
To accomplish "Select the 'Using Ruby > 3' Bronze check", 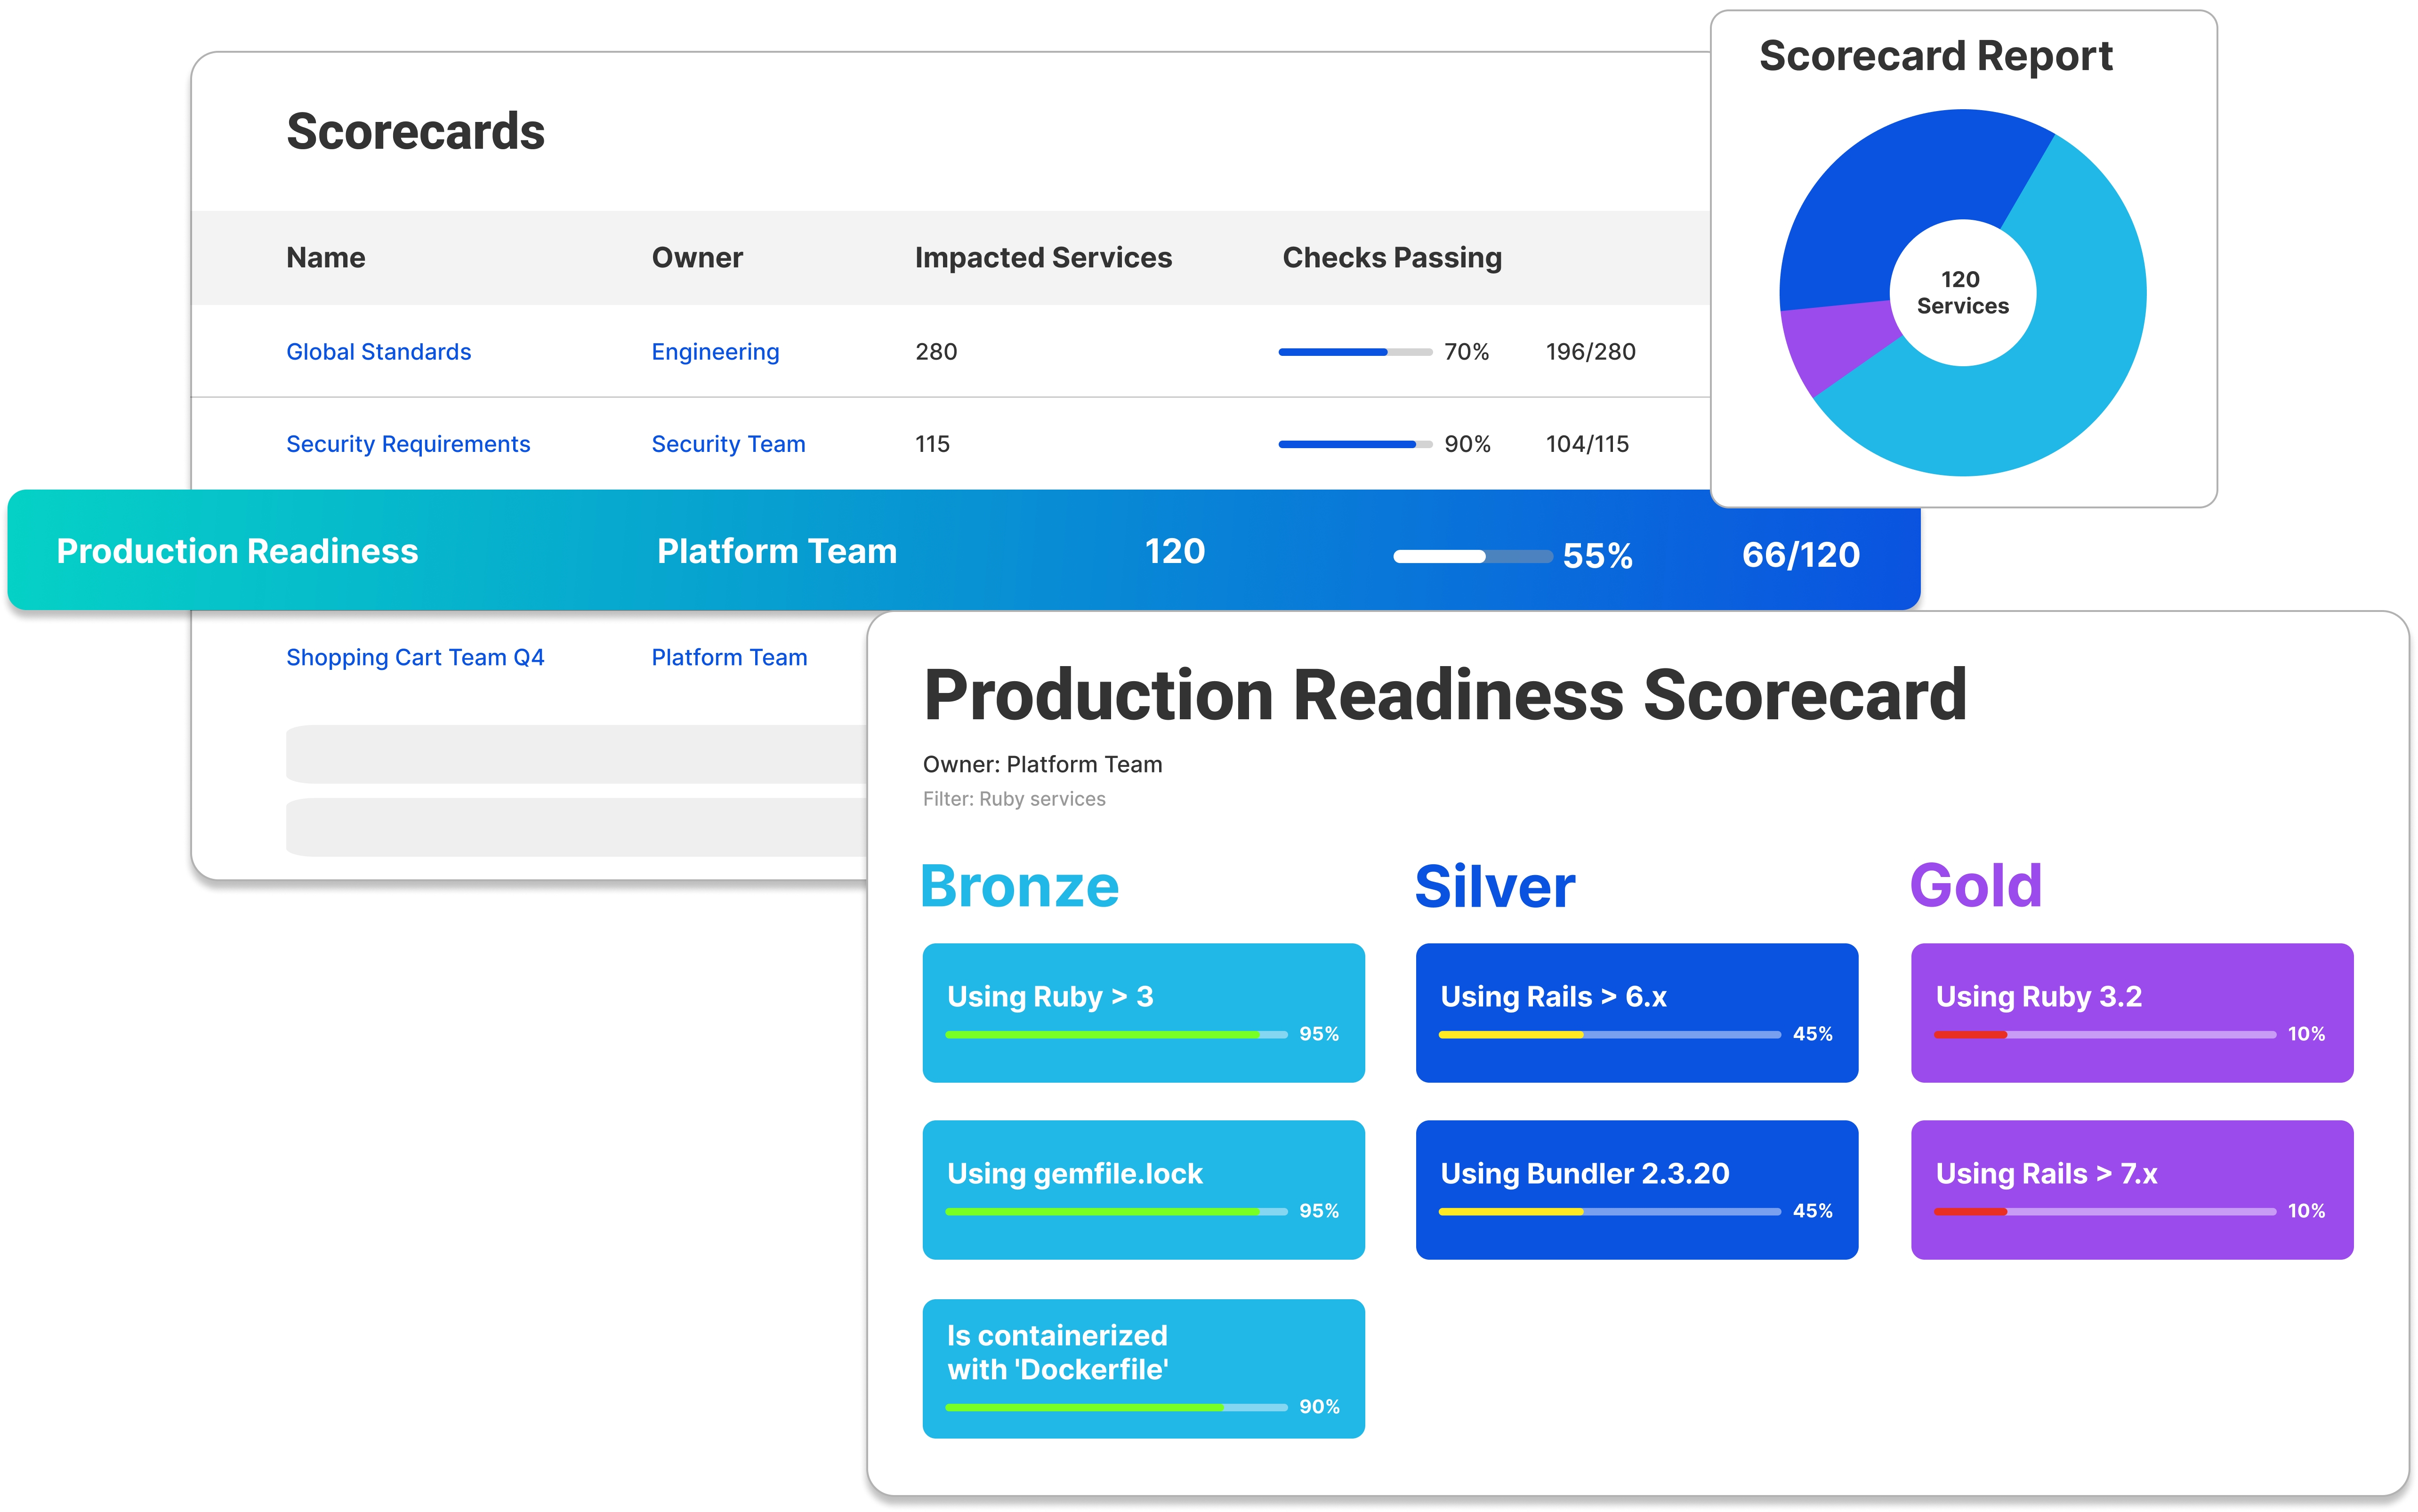I will click(x=1143, y=1013).
